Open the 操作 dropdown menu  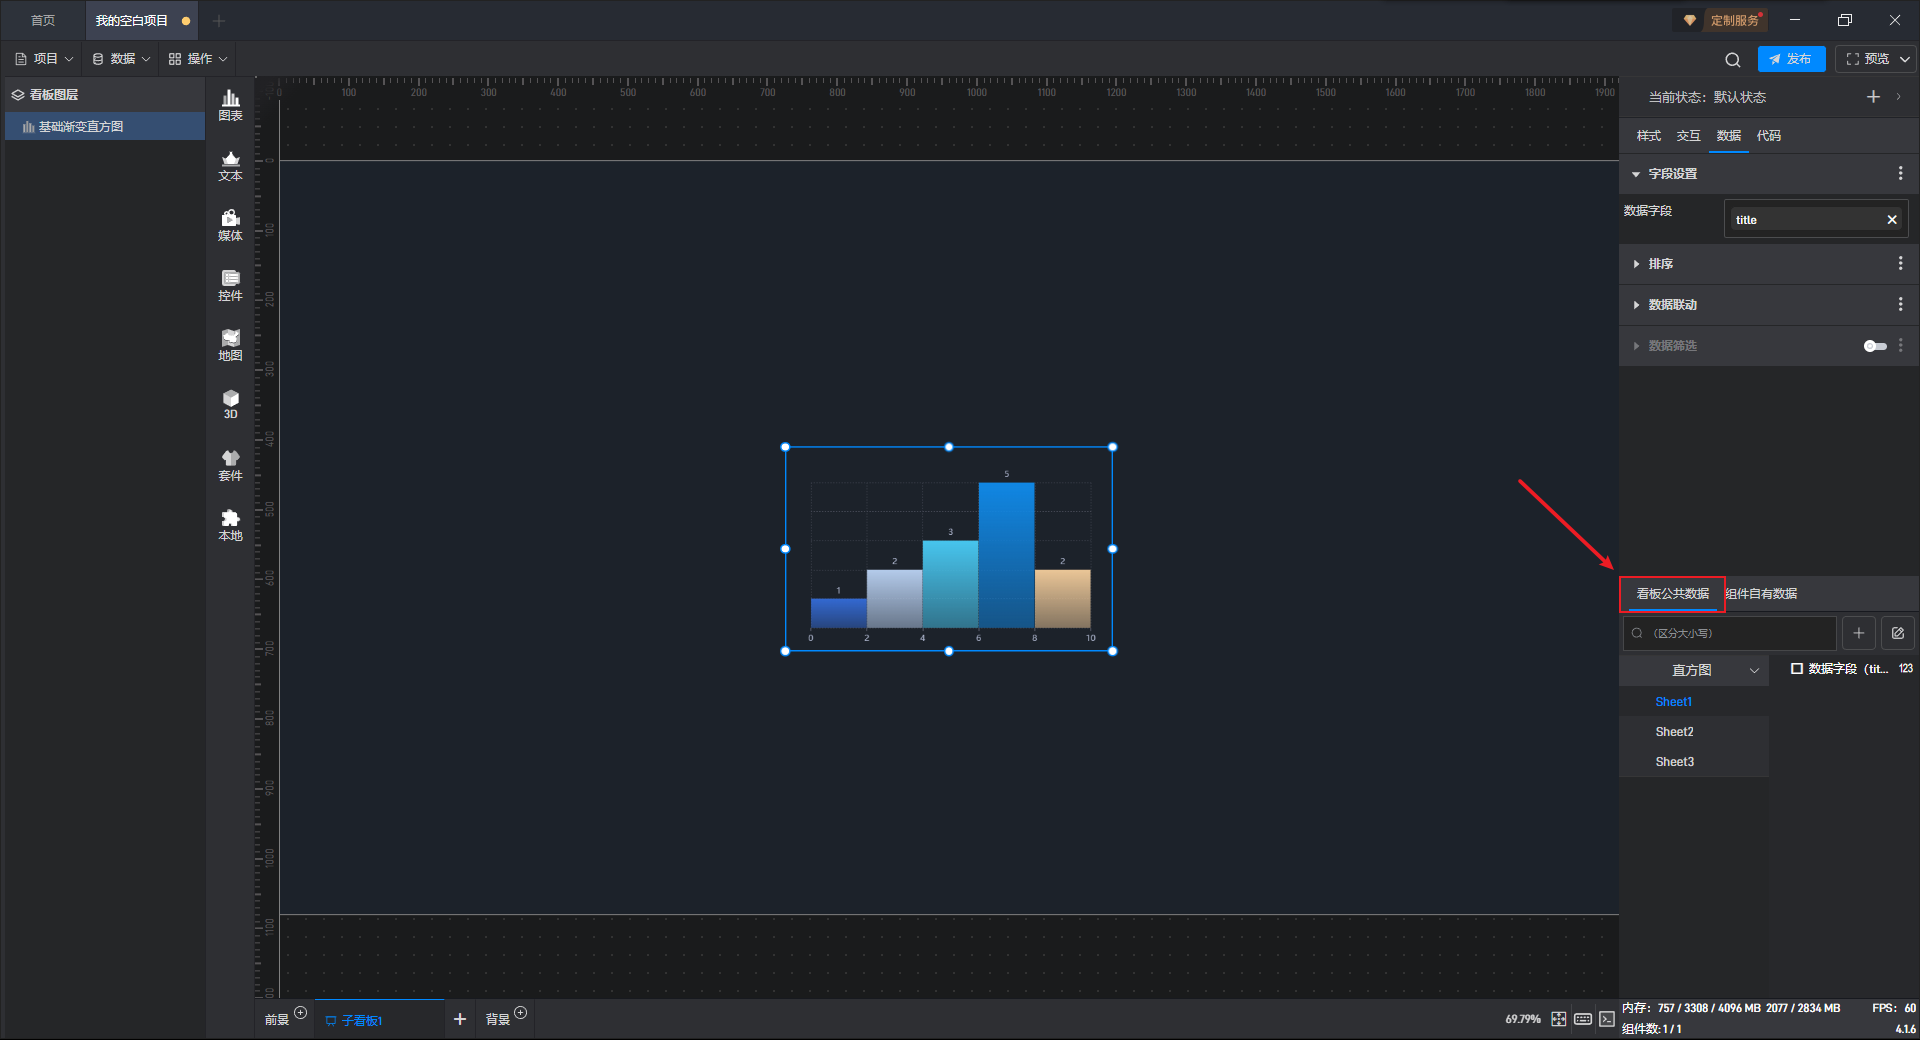[198, 59]
